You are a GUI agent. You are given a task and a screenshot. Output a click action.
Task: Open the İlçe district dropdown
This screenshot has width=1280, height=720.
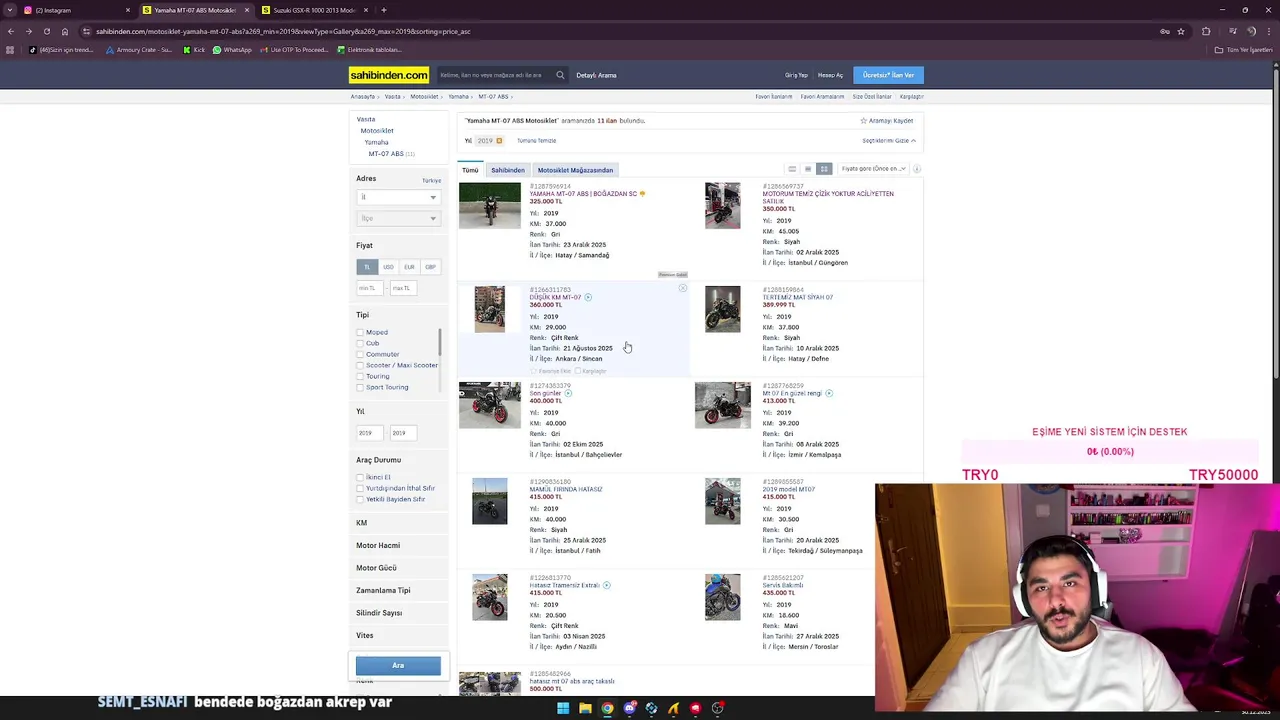click(398, 218)
